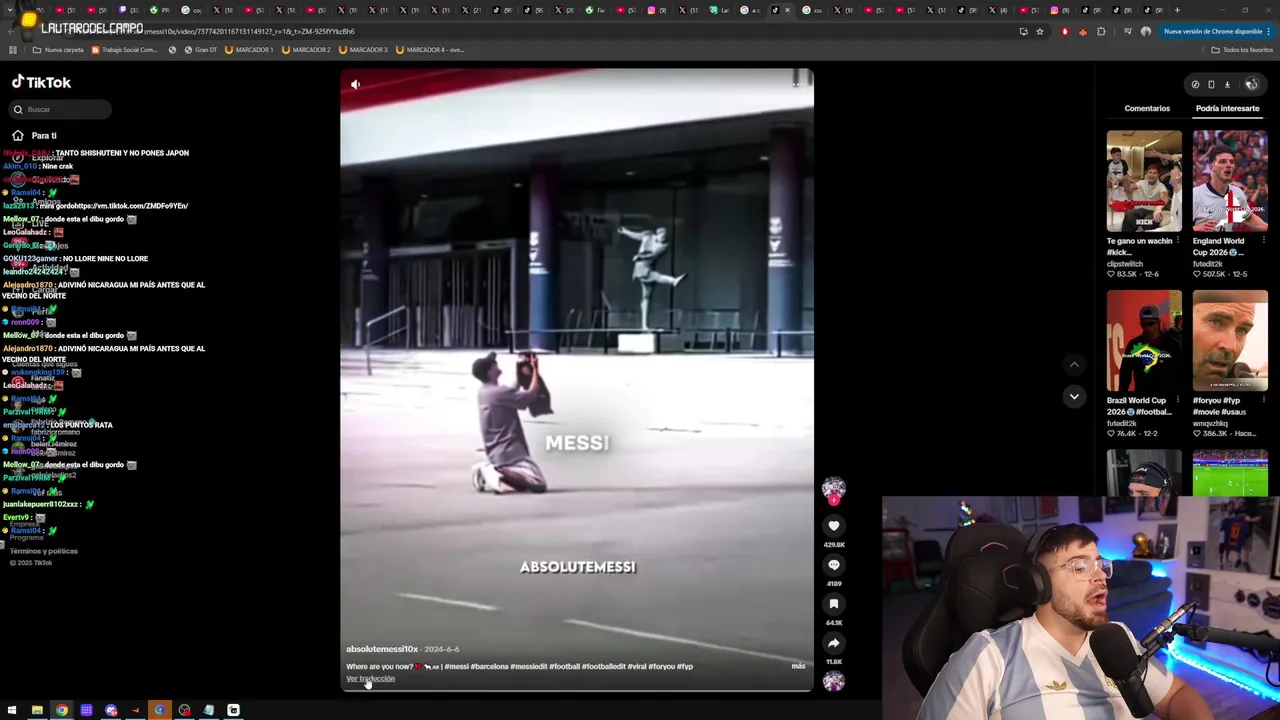
Task: Visit wmqvzhkq profile link
Action: click(x=1211, y=424)
